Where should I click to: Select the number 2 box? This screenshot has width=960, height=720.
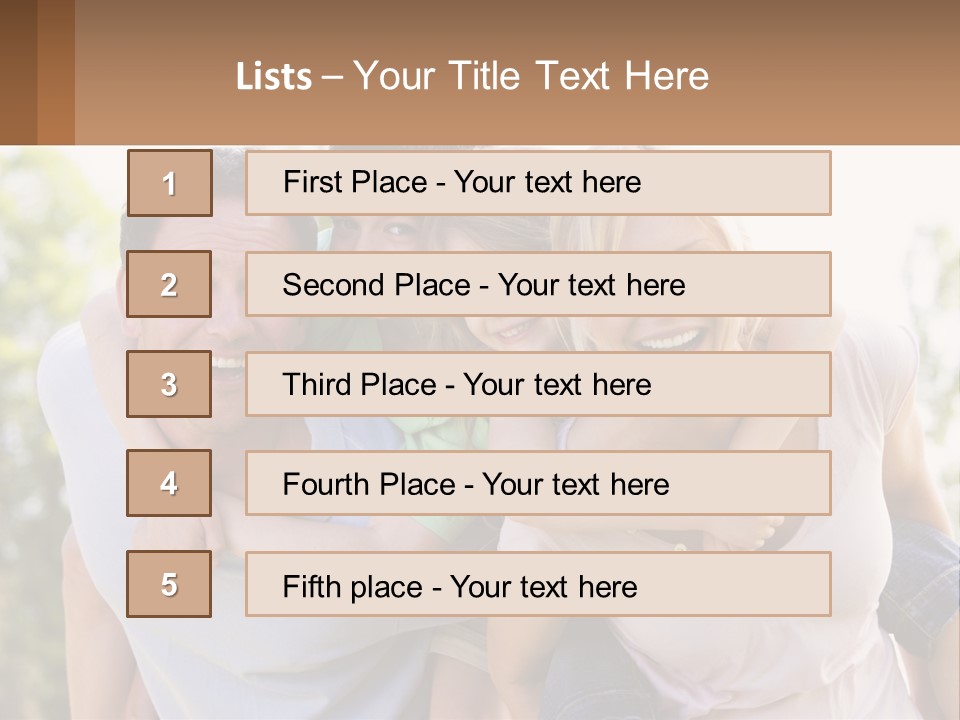(169, 284)
